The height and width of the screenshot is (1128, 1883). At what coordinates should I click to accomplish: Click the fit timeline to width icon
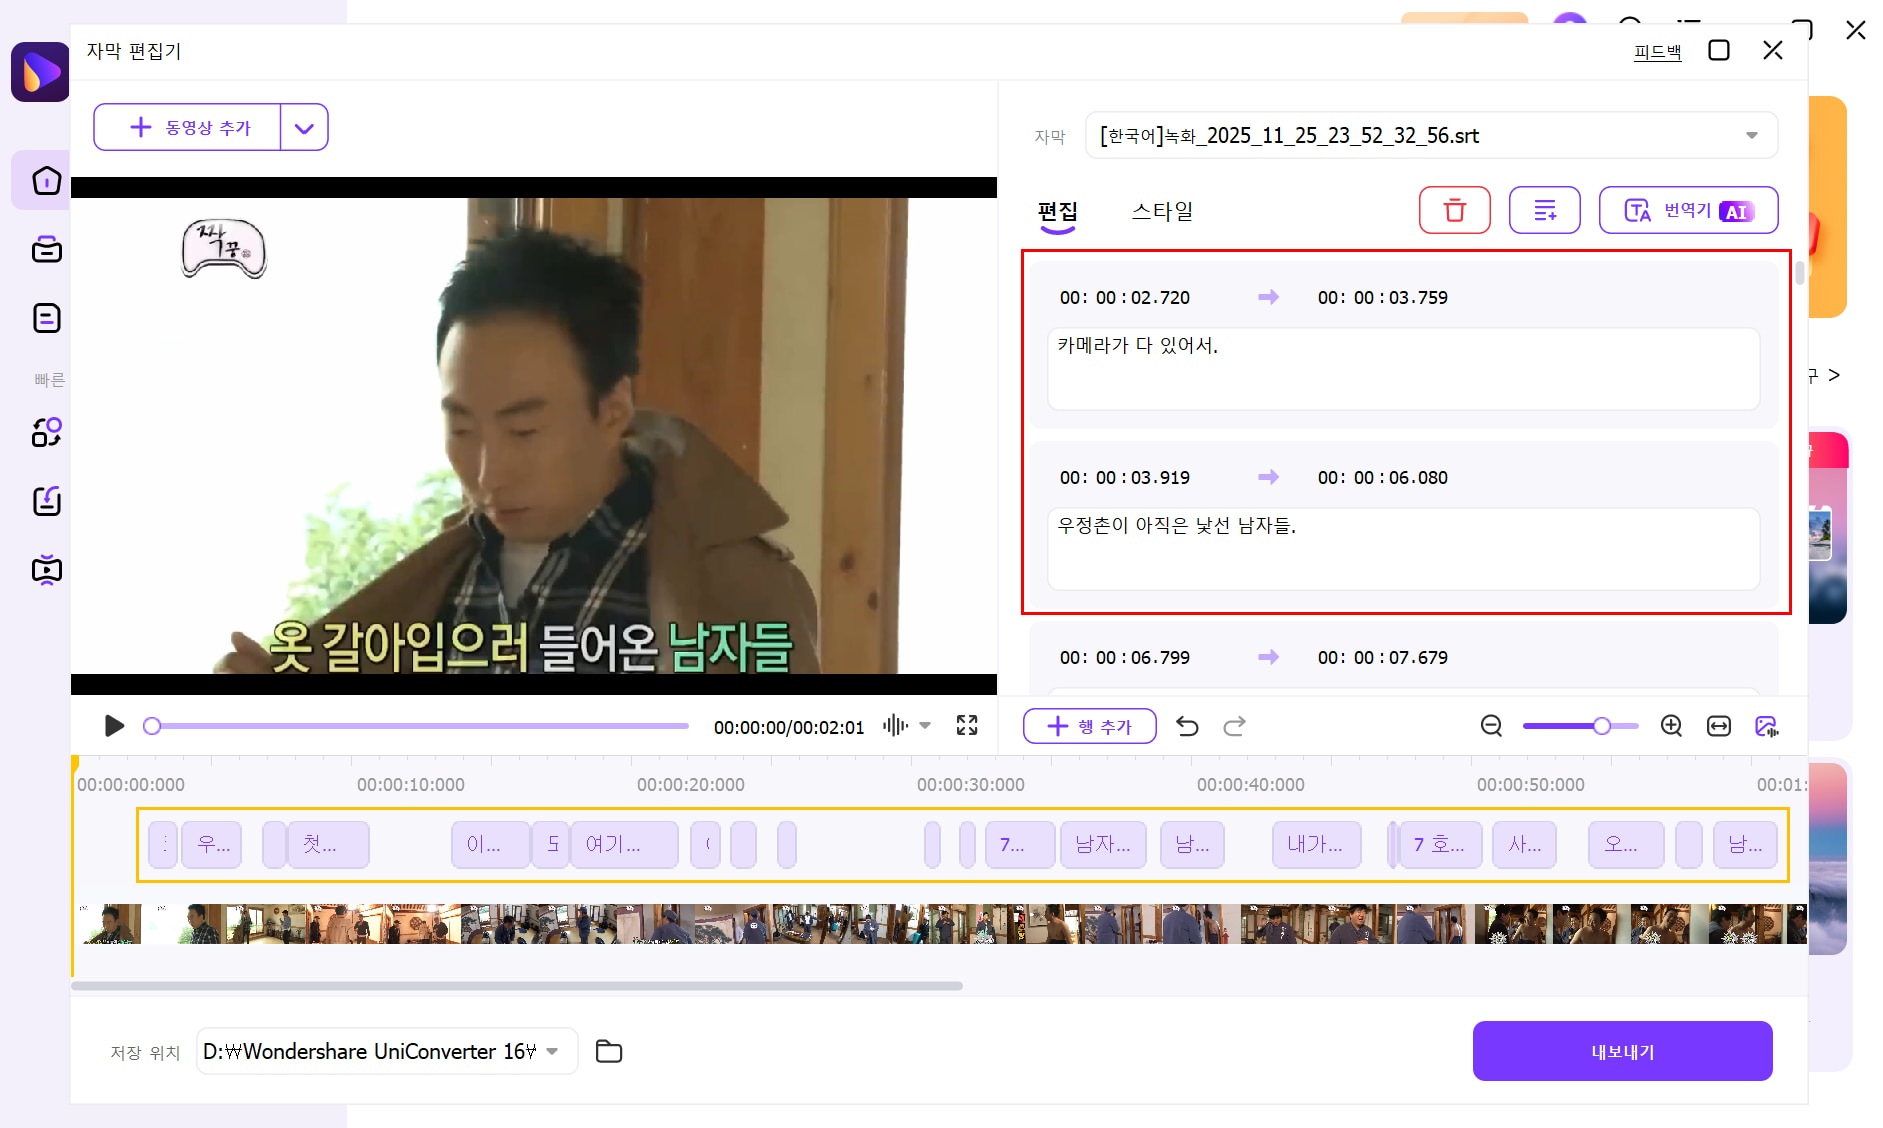pyautogui.click(x=1720, y=726)
